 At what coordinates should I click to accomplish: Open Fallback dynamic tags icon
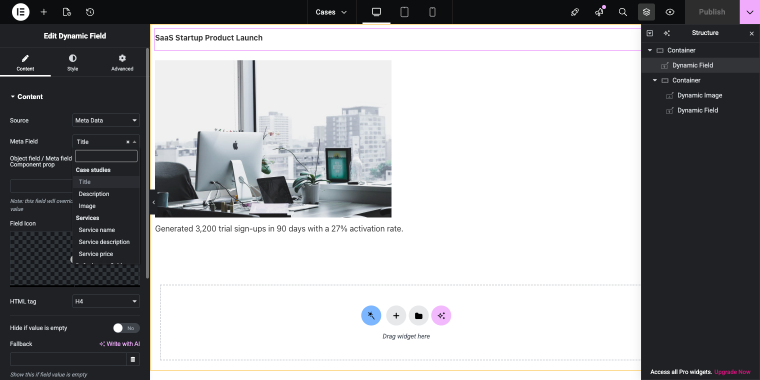(133, 359)
